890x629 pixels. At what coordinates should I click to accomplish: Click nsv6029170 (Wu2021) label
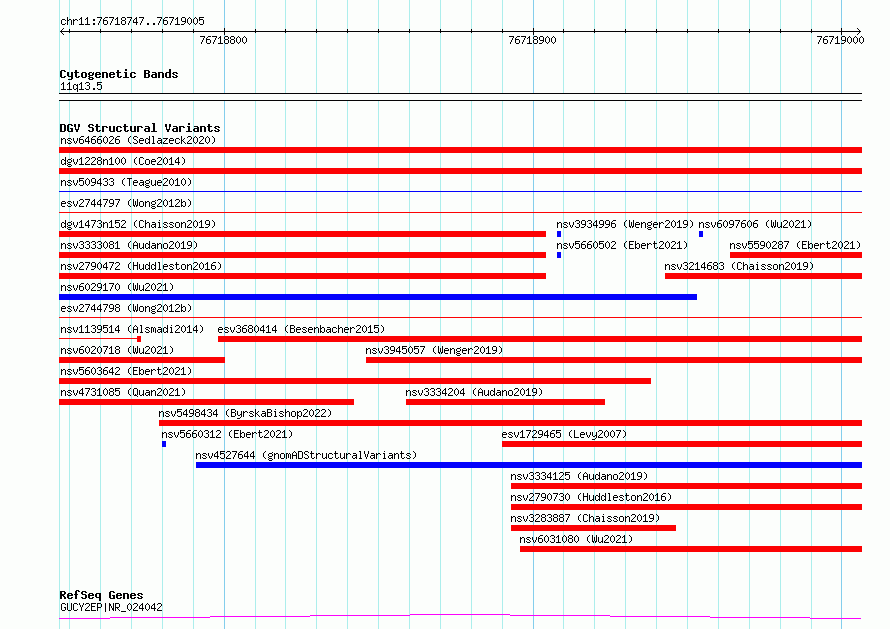coord(117,287)
